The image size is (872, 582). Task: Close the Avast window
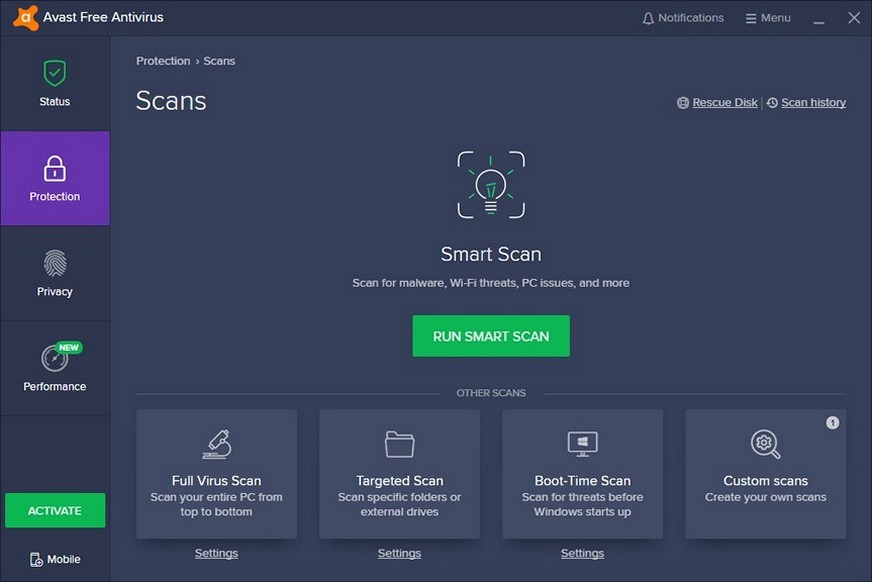click(x=854, y=18)
